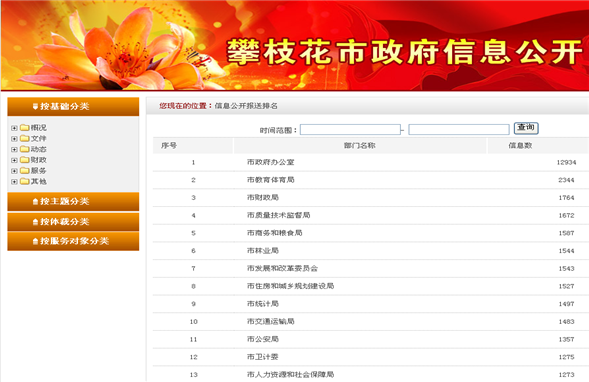Screen dimensions: 589x382
Task: Select the 市卫计委 department name
Action: click(x=263, y=357)
